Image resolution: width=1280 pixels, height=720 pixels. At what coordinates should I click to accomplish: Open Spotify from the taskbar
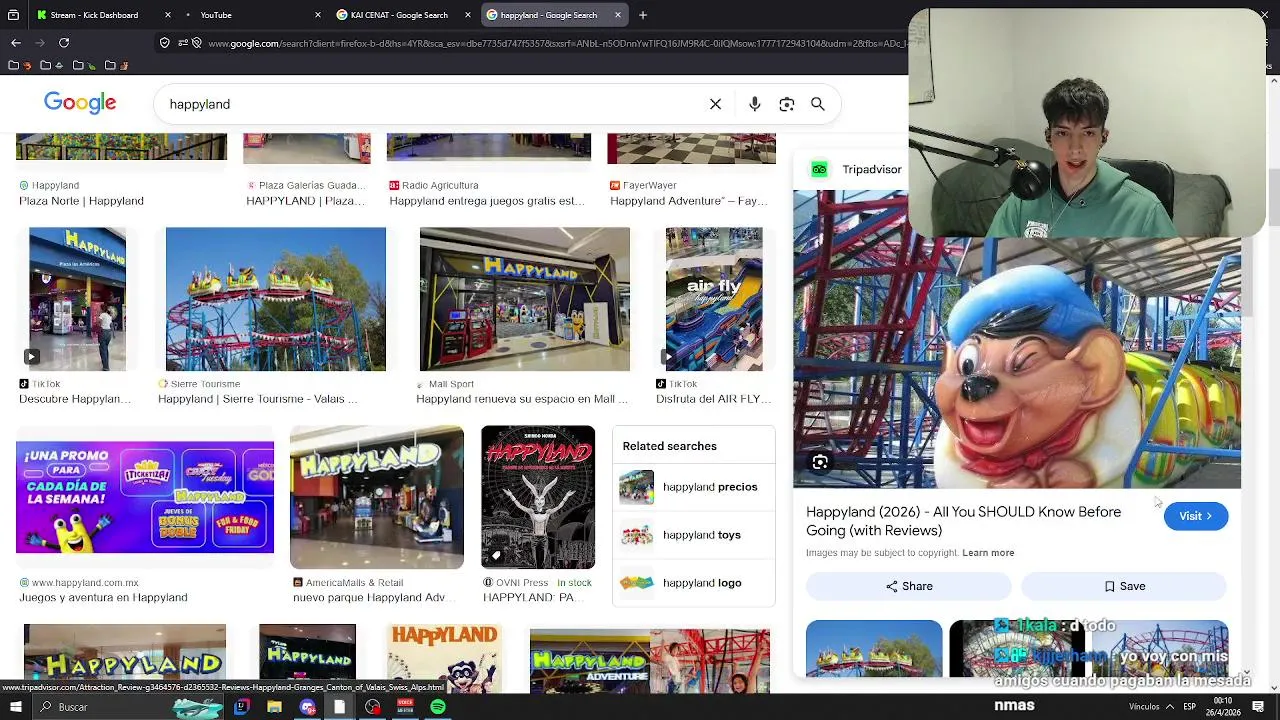pyautogui.click(x=438, y=707)
